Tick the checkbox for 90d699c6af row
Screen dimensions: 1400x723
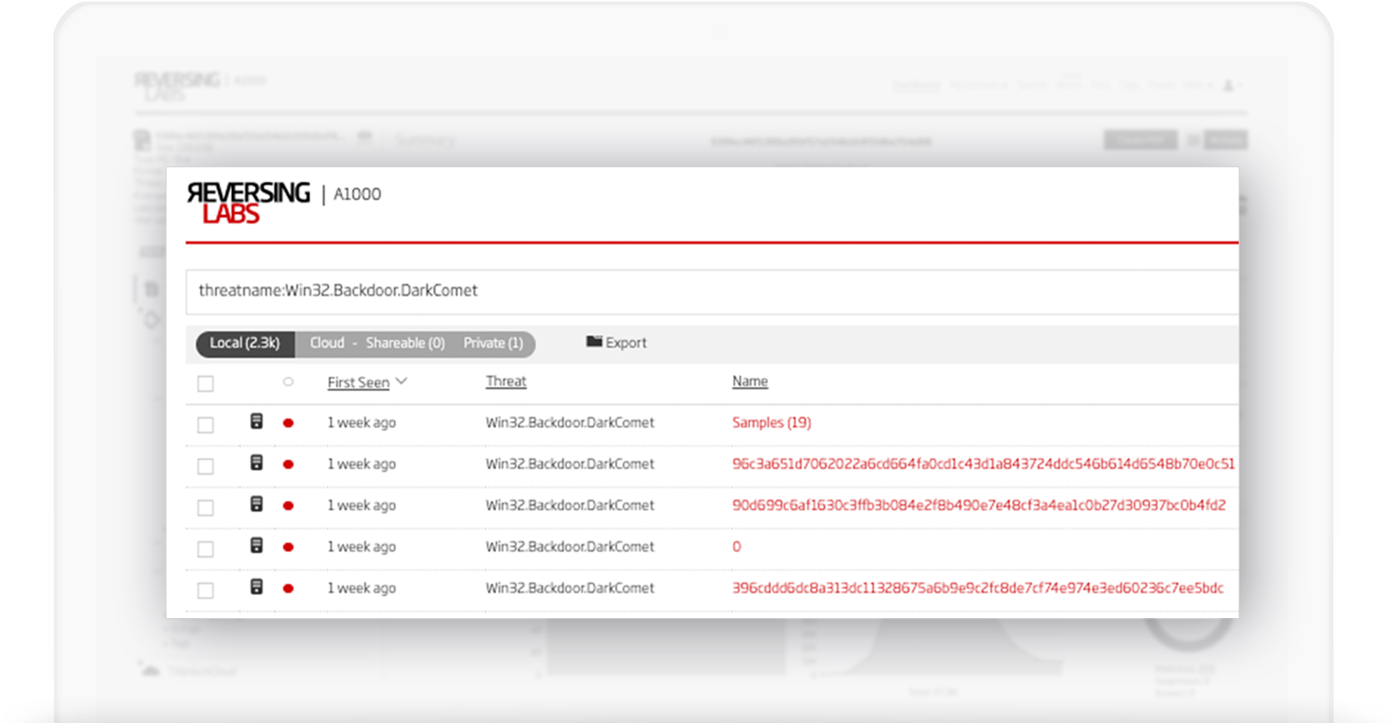click(x=205, y=508)
